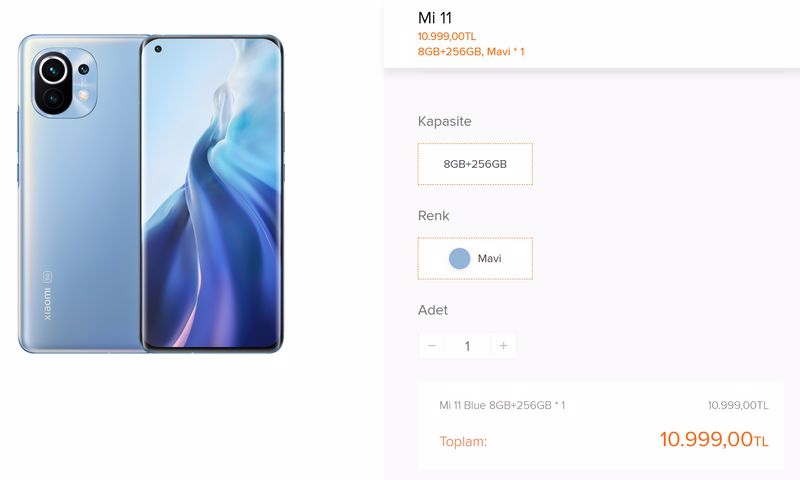This screenshot has height=480, width=800.
Task: Increase quantity with the plus icon
Action: tap(503, 346)
